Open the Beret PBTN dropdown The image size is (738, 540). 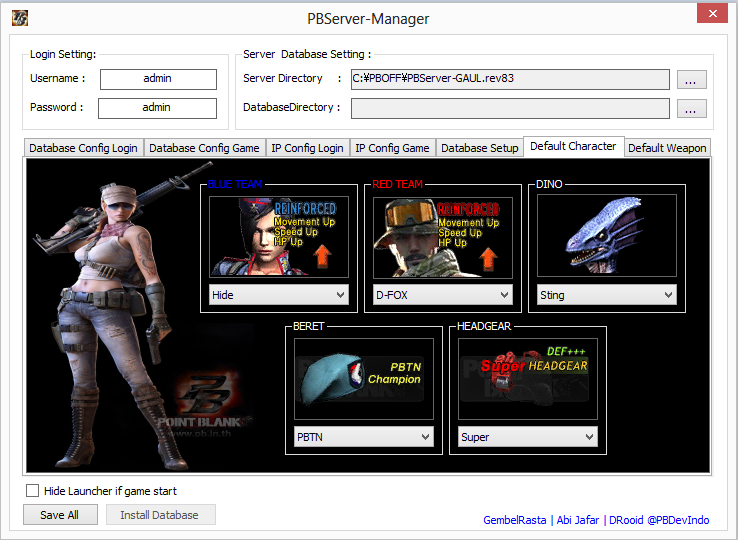[364, 437]
